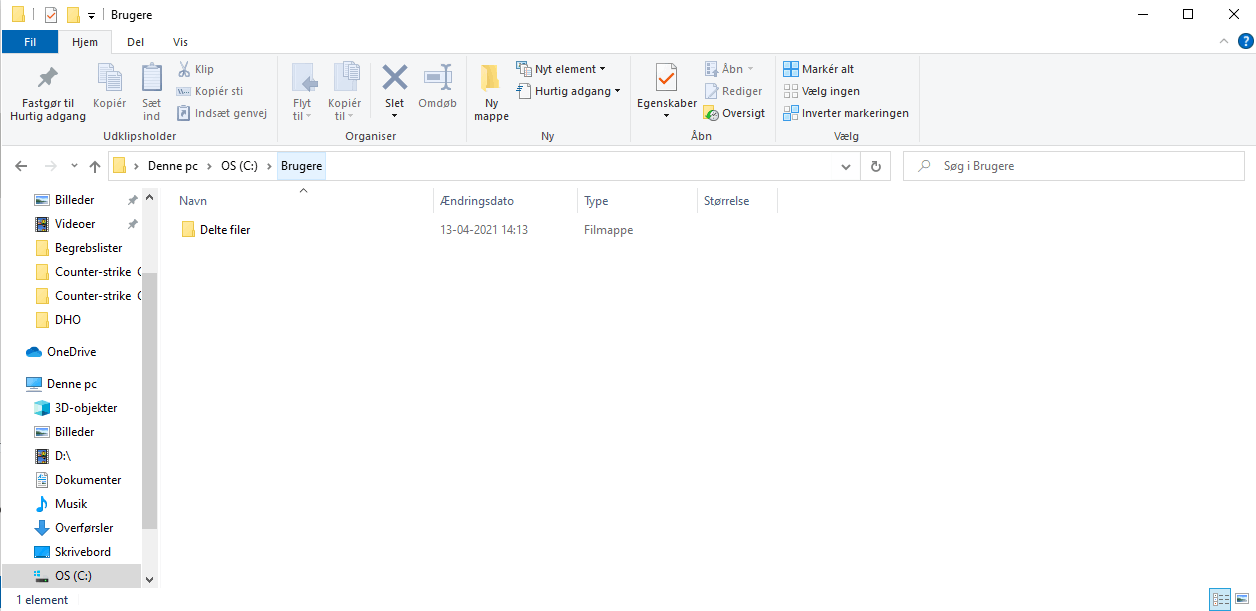Screen dimensions: 1256x611
Task: Click the Klip scissors button
Action: click(x=196, y=69)
